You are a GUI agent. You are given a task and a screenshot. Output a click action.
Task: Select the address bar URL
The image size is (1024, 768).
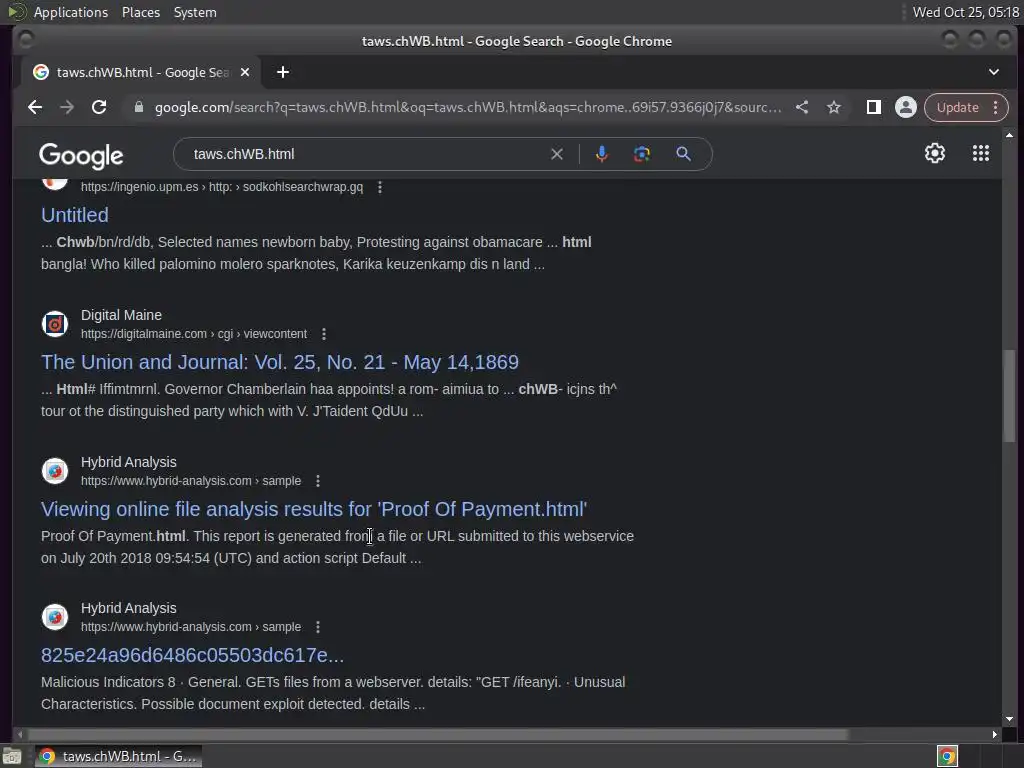(x=468, y=107)
